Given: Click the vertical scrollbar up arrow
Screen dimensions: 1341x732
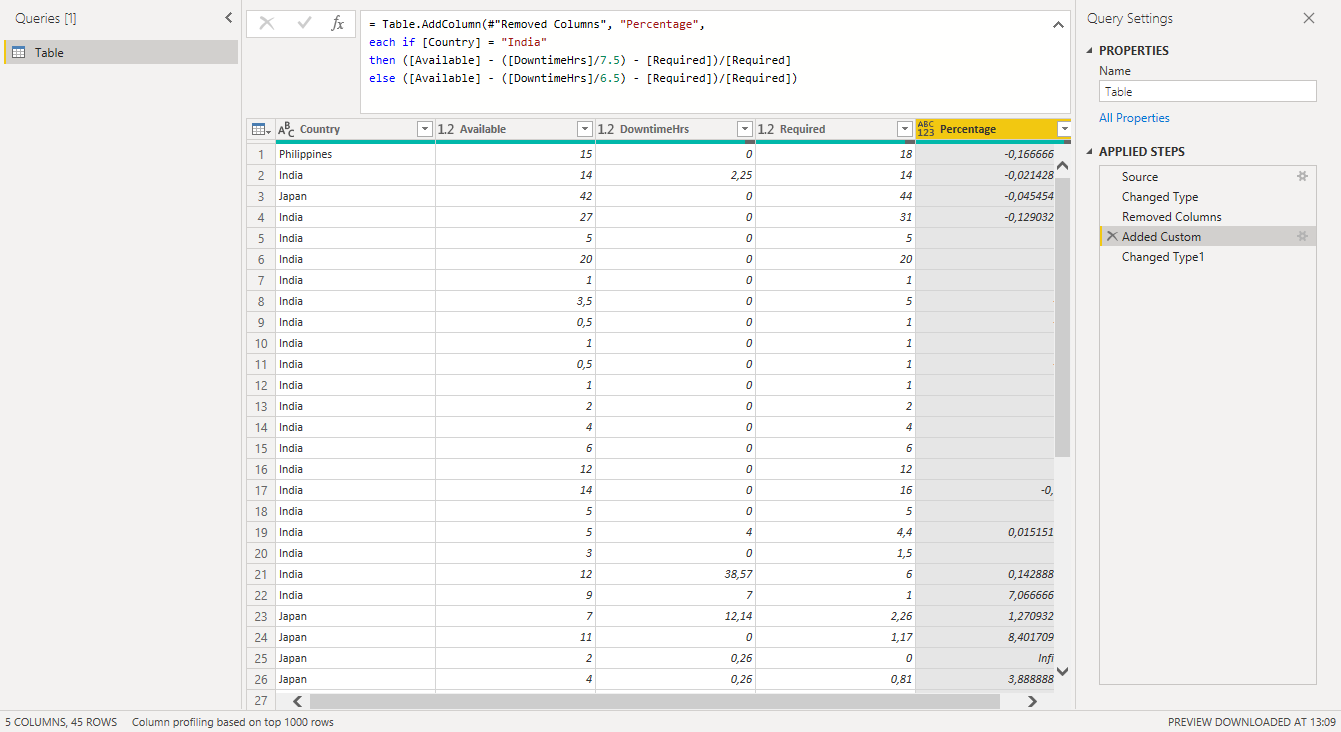Looking at the screenshot, I should point(1062,165).
